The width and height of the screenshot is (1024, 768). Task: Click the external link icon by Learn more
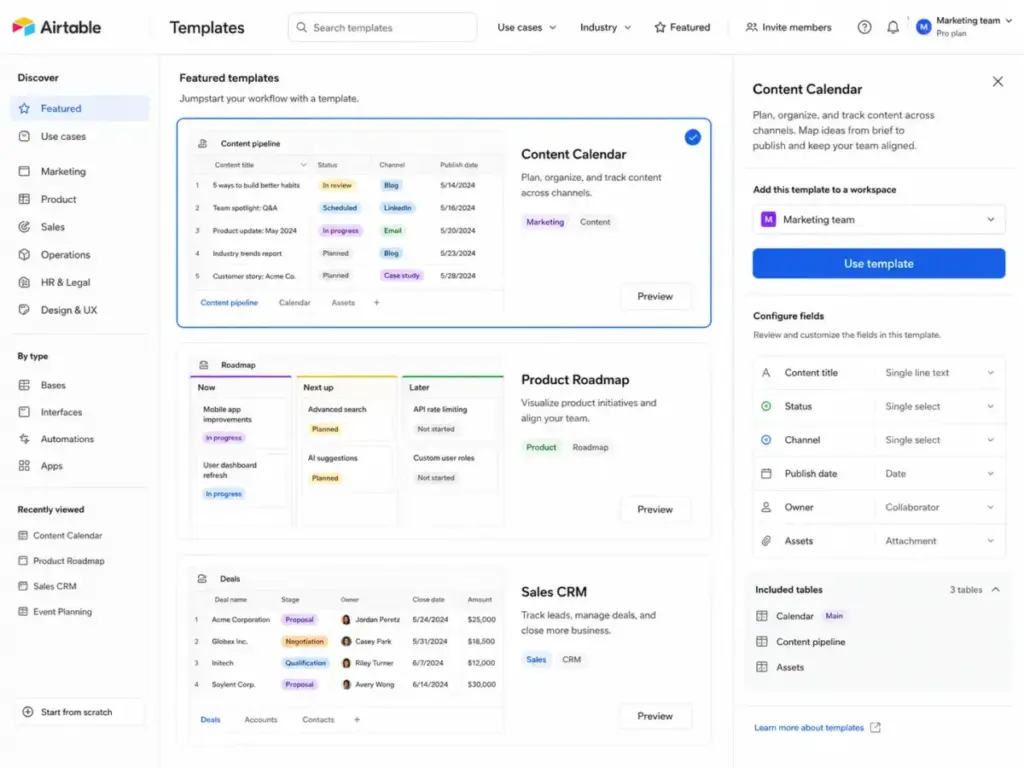point(875,728)
